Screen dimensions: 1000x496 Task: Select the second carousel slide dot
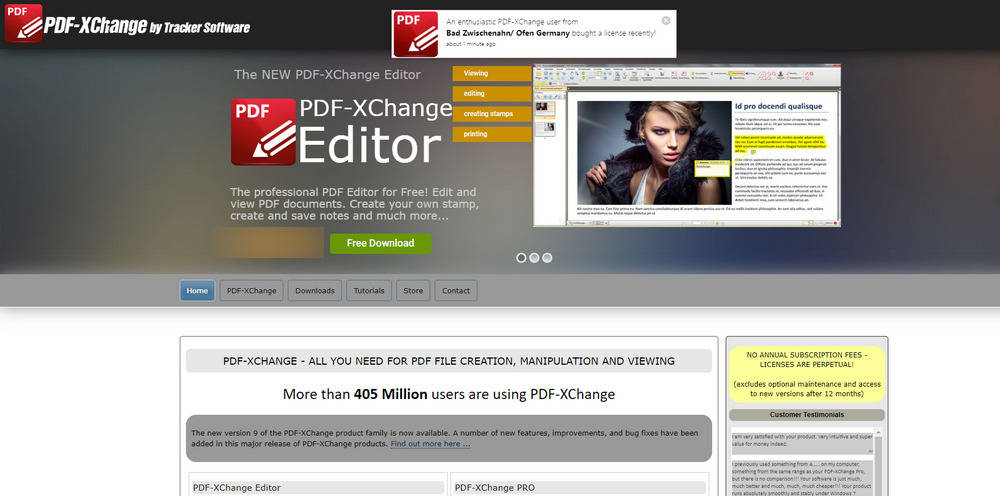pos(534,258)
